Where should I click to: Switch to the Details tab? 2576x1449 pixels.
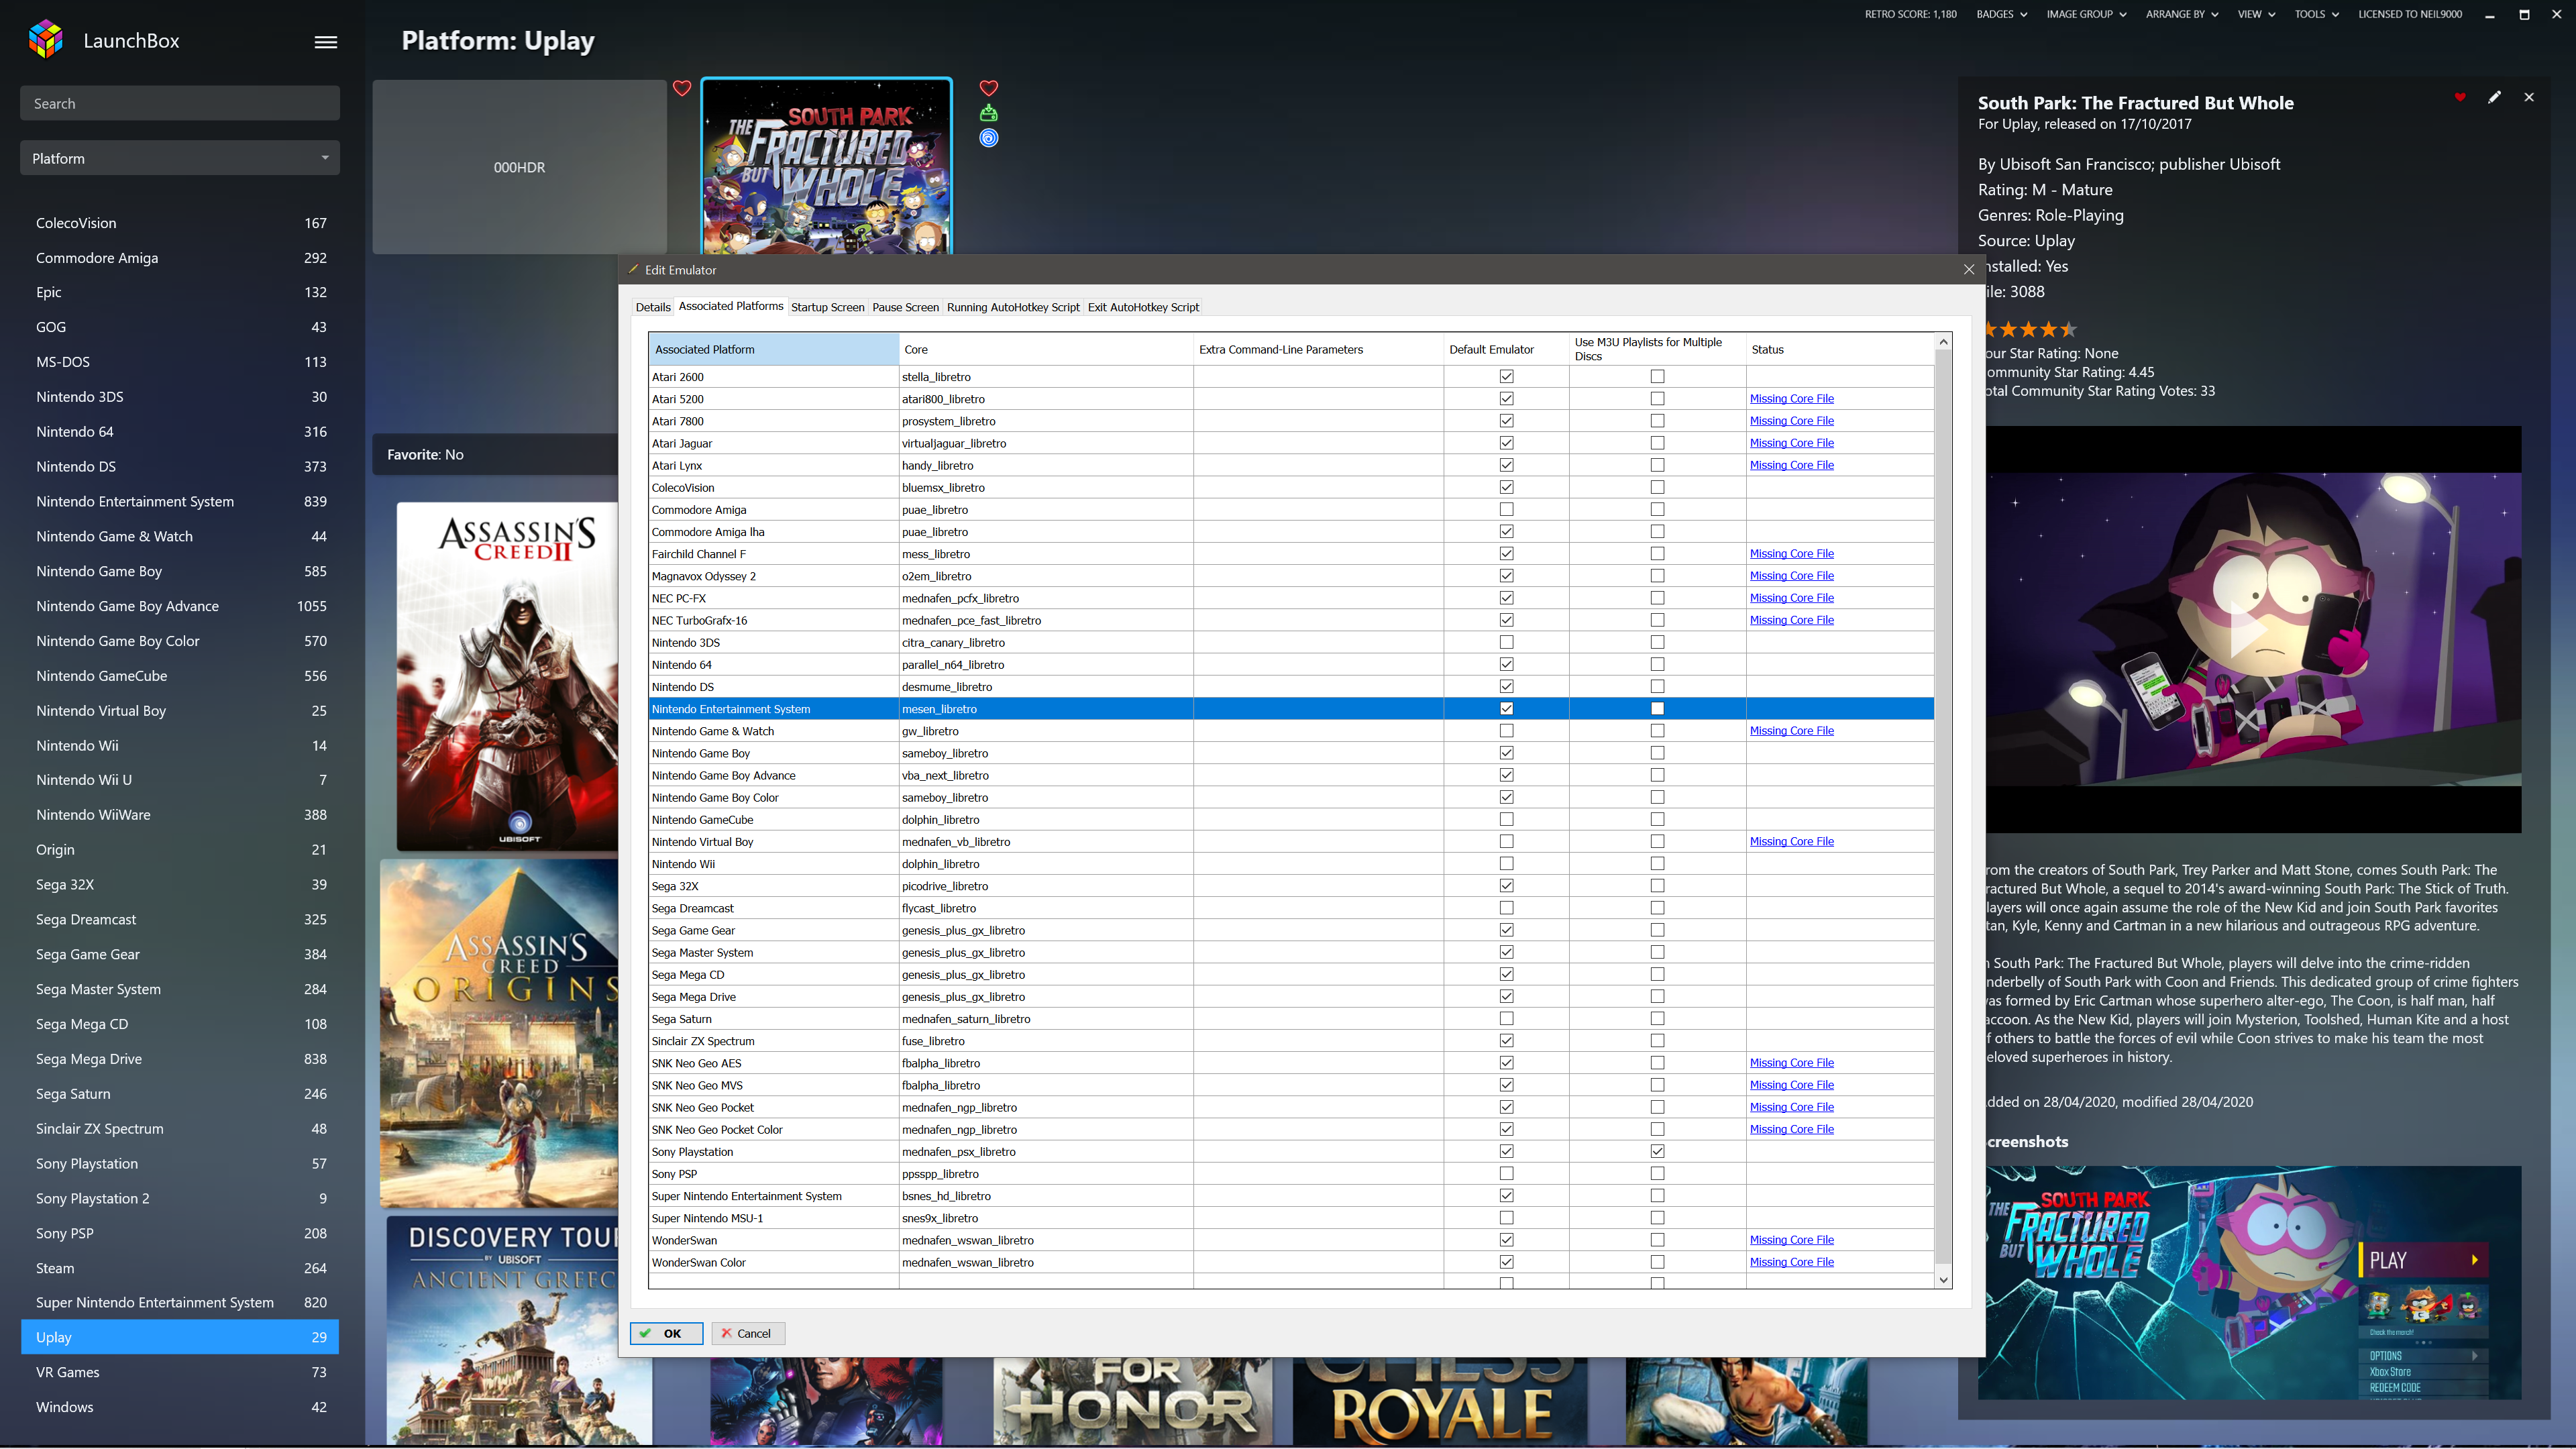653,307
